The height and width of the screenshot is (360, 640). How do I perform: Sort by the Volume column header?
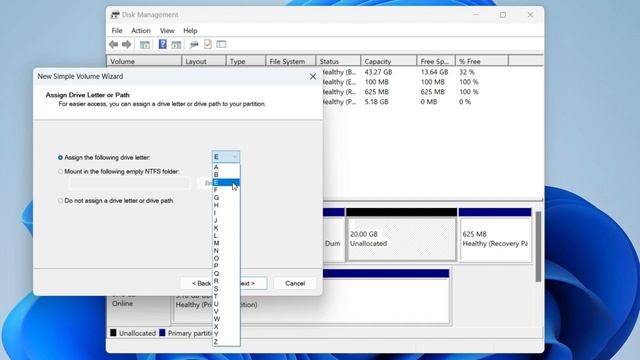pyautogui.click(x=144, y=61)
